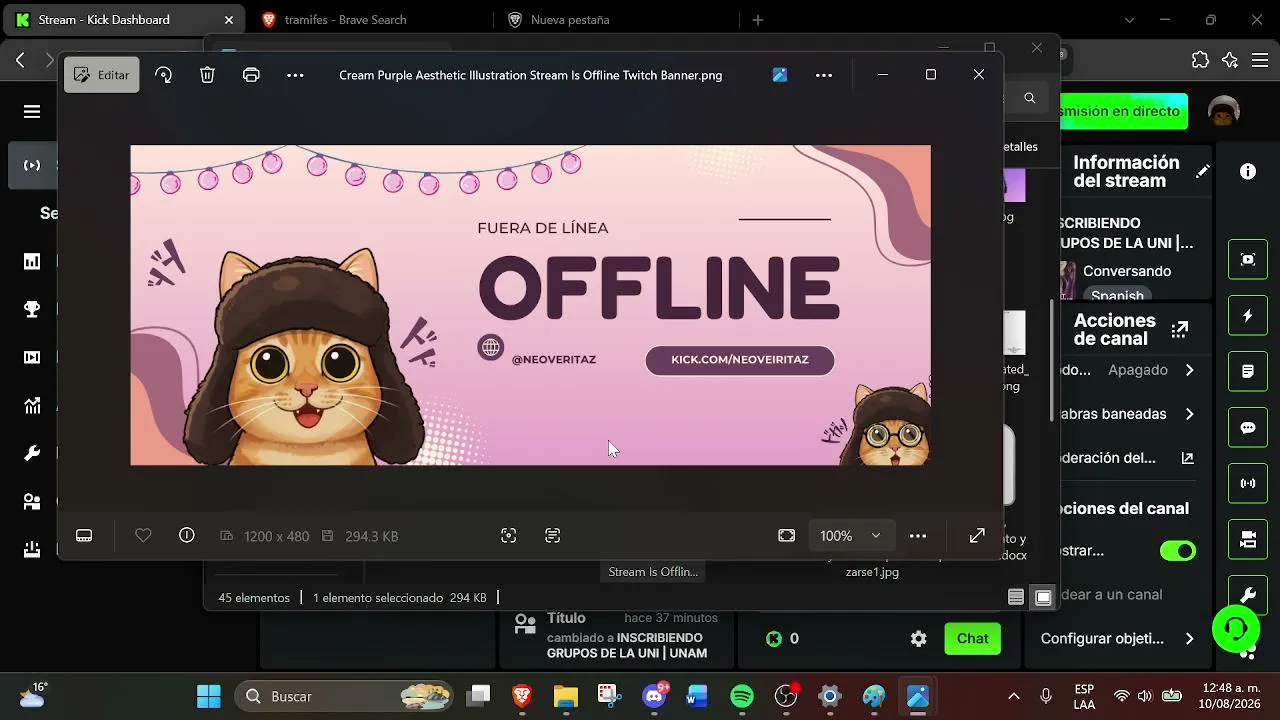The width and height of the screenshot is (1280, 720).
Task: Delete the image with the trash icon
Action: [x=207, y=75]
